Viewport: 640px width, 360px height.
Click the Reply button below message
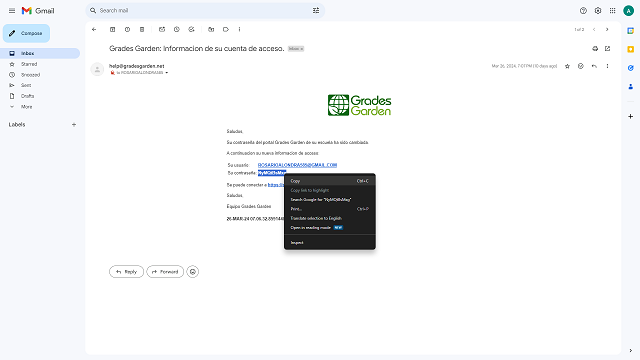[127, 272]
